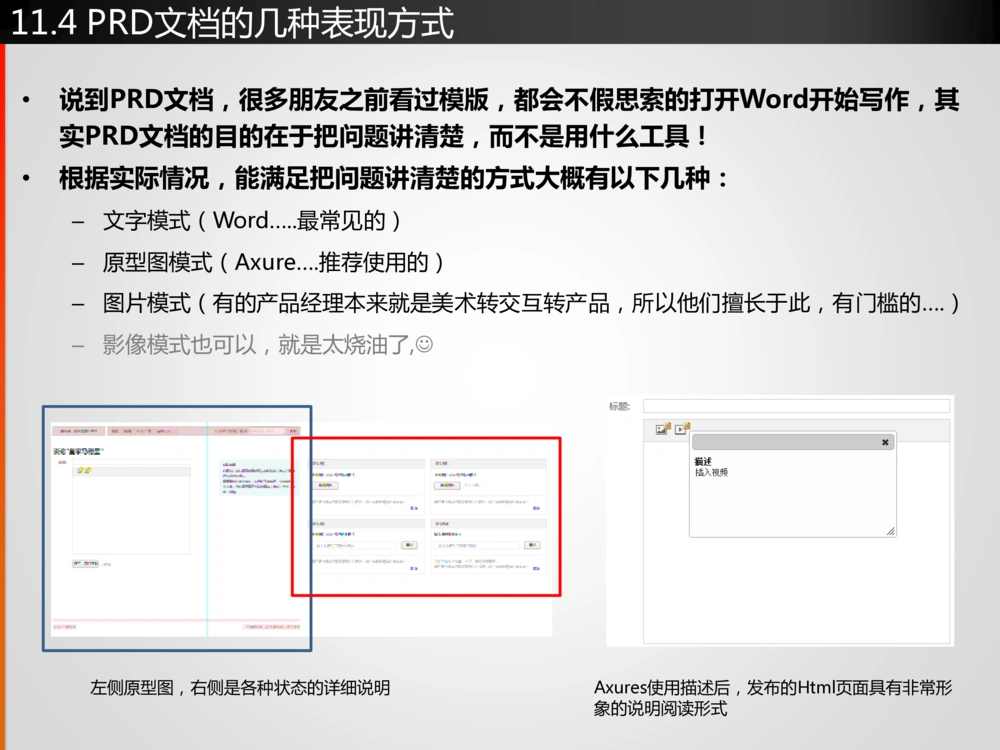This screenshot has width=1000, height=750.
Task: Click the 插入视频 text inside the popup
Action: [711, 472]
